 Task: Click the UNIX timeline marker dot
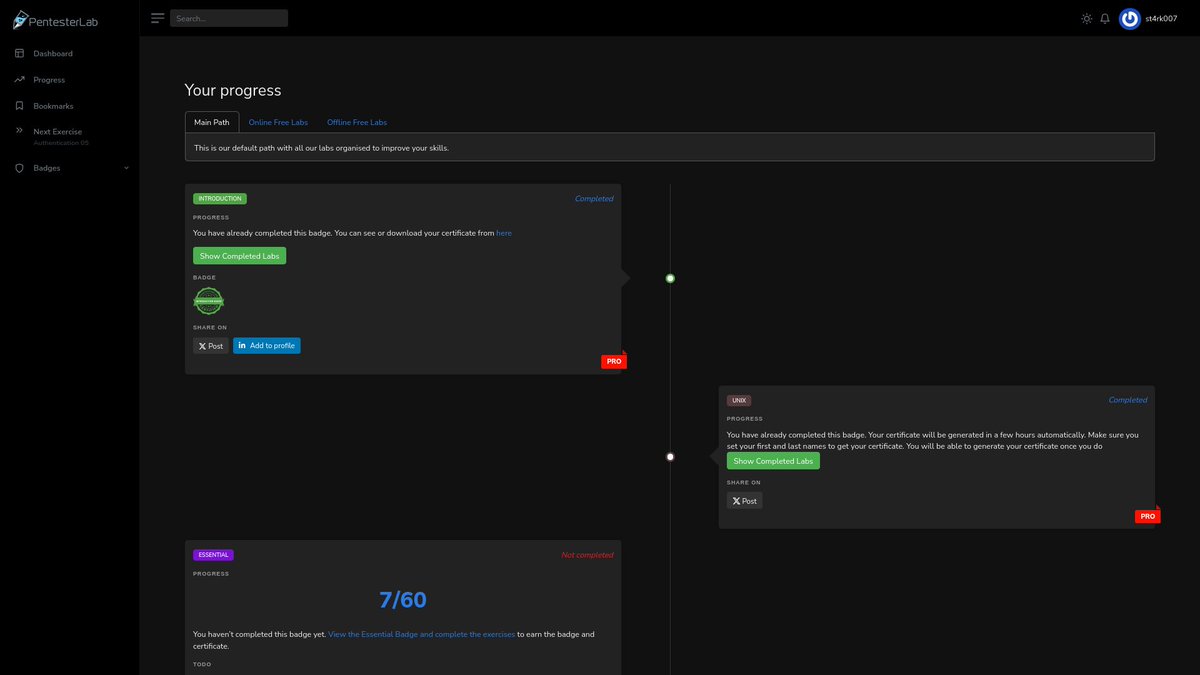(670, 456)
